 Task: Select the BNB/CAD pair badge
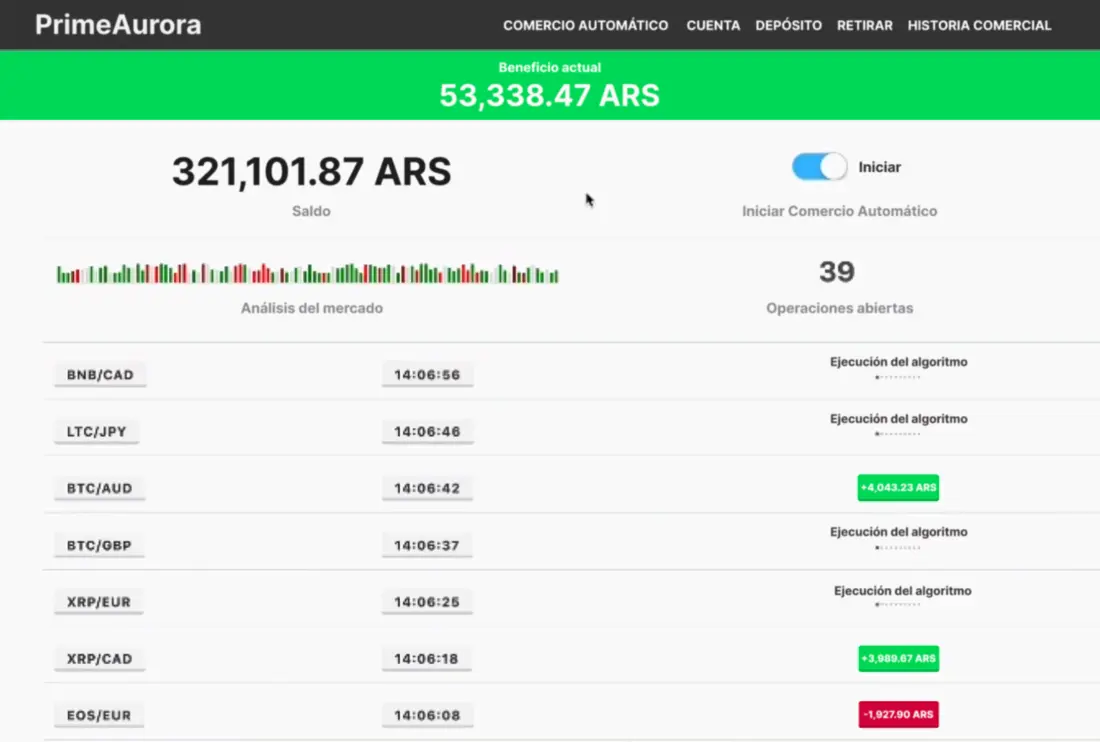point(99,375)
